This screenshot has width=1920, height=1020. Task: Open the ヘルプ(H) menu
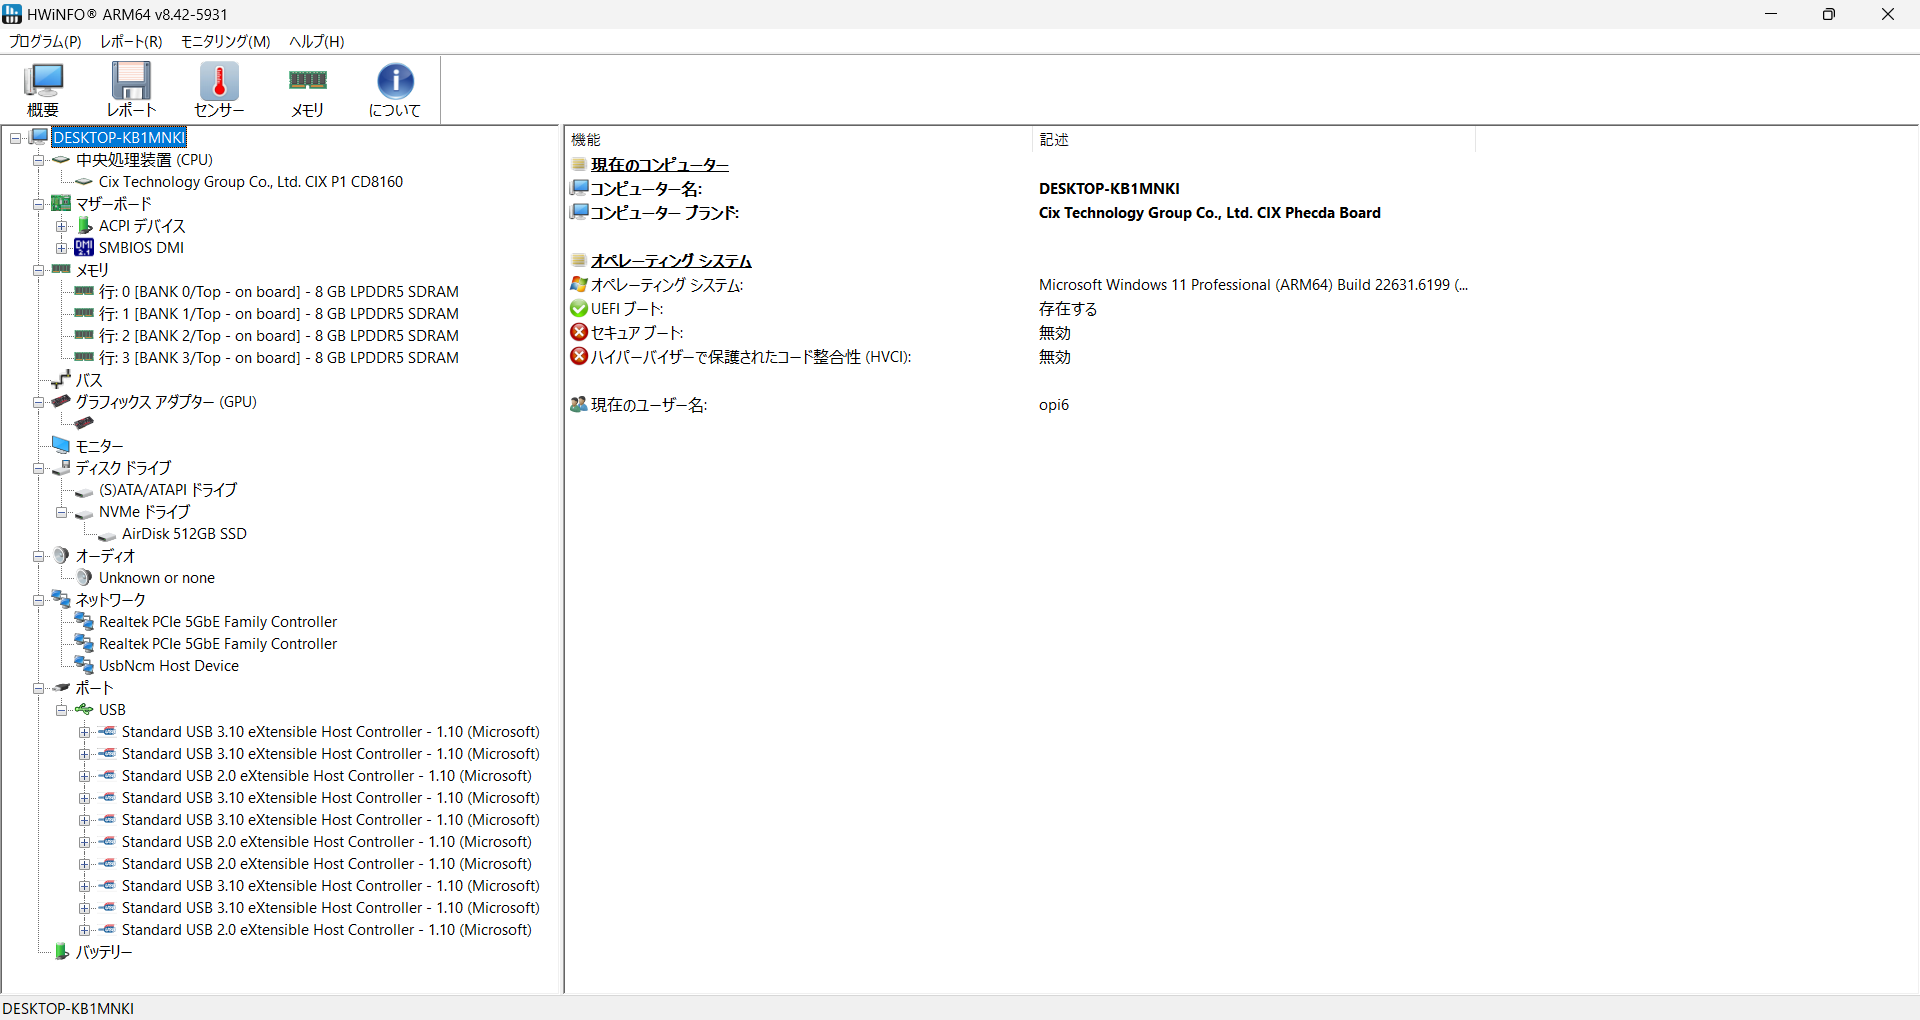coord(316,41)
